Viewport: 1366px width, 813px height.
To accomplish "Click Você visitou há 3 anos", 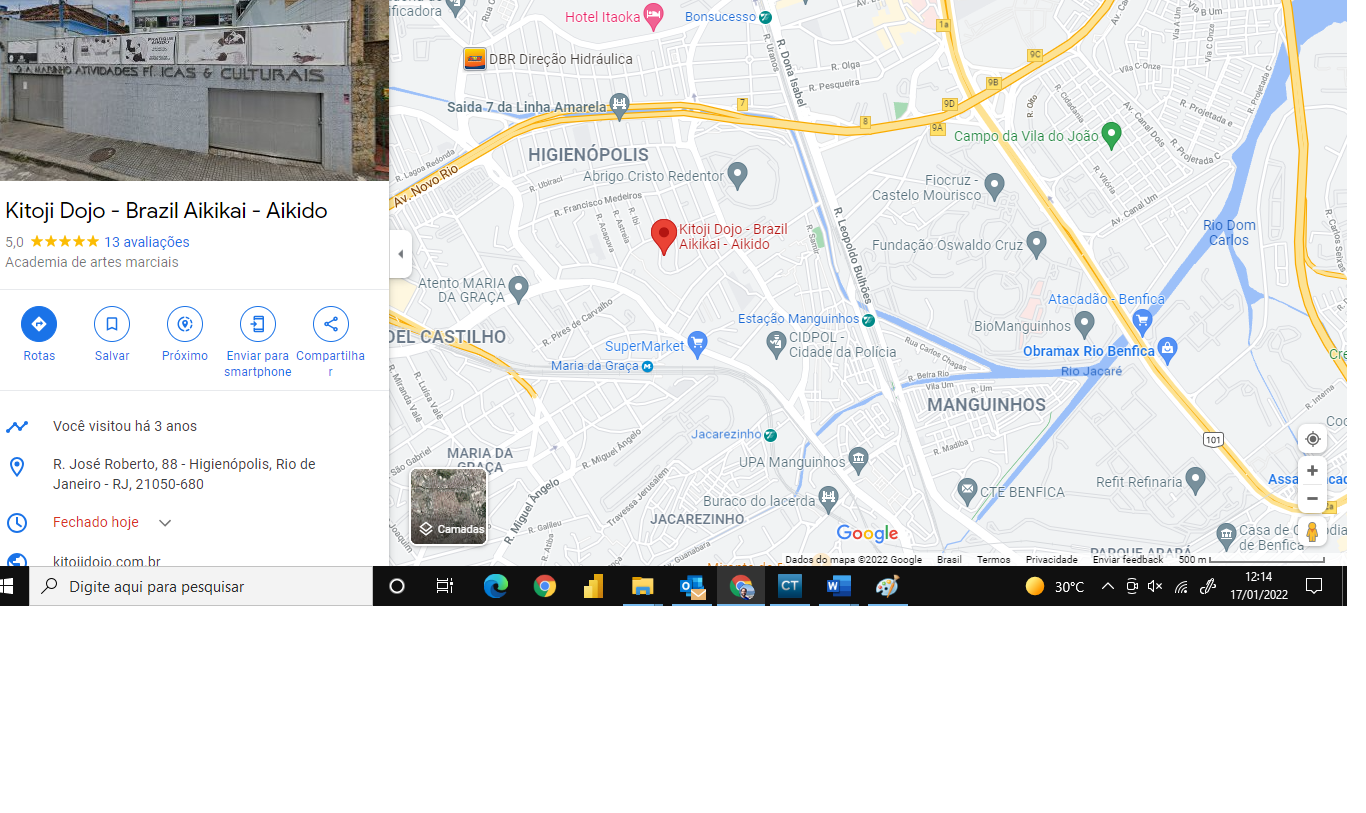I will point(125,426).
